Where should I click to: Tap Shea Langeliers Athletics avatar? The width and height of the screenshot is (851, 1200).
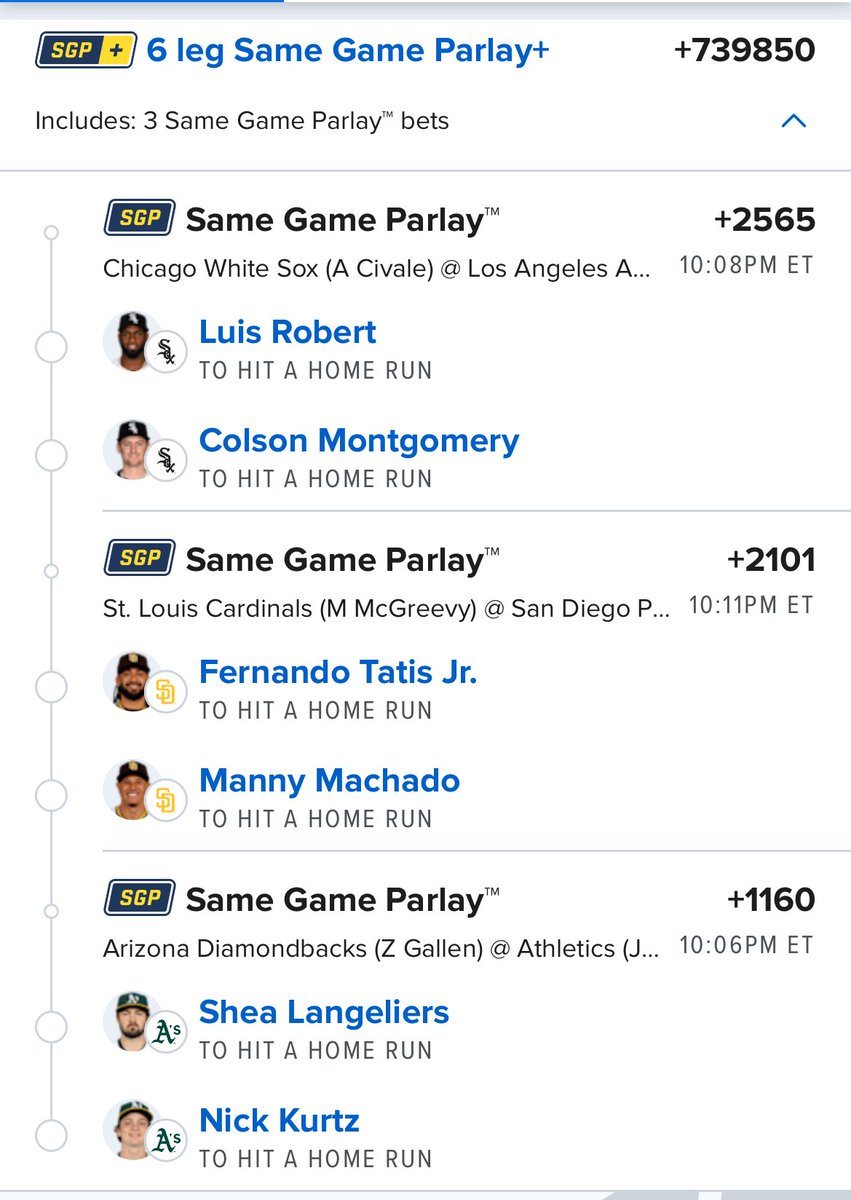click(x=133, y=1021)
